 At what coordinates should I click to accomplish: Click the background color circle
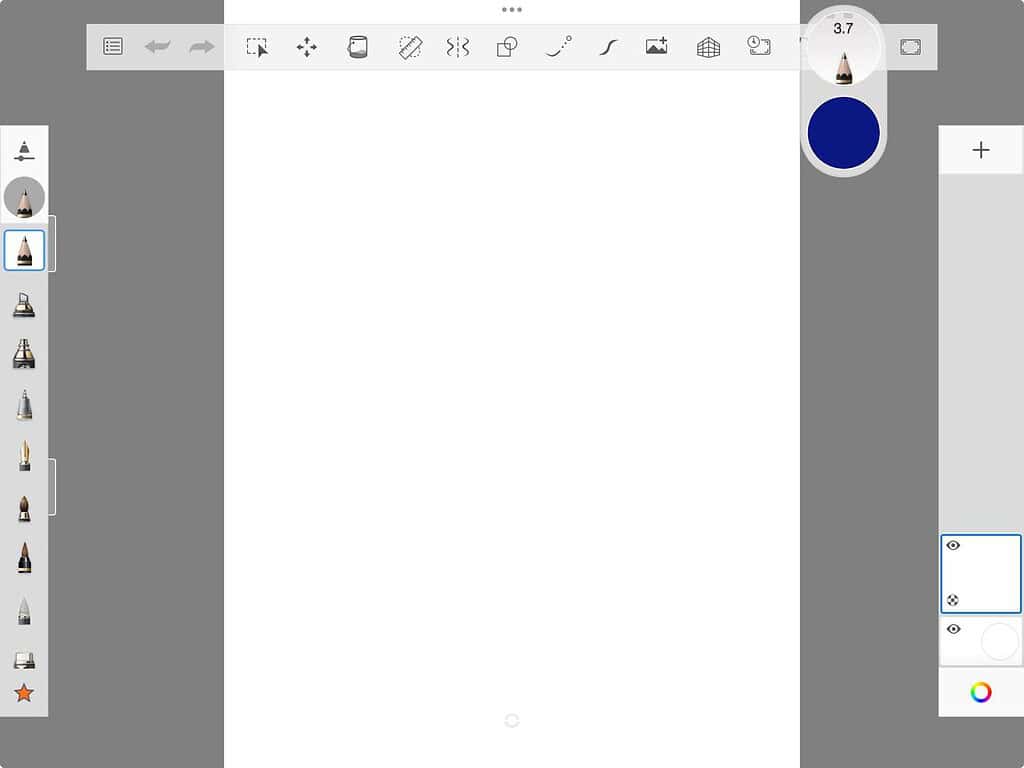1000,641
